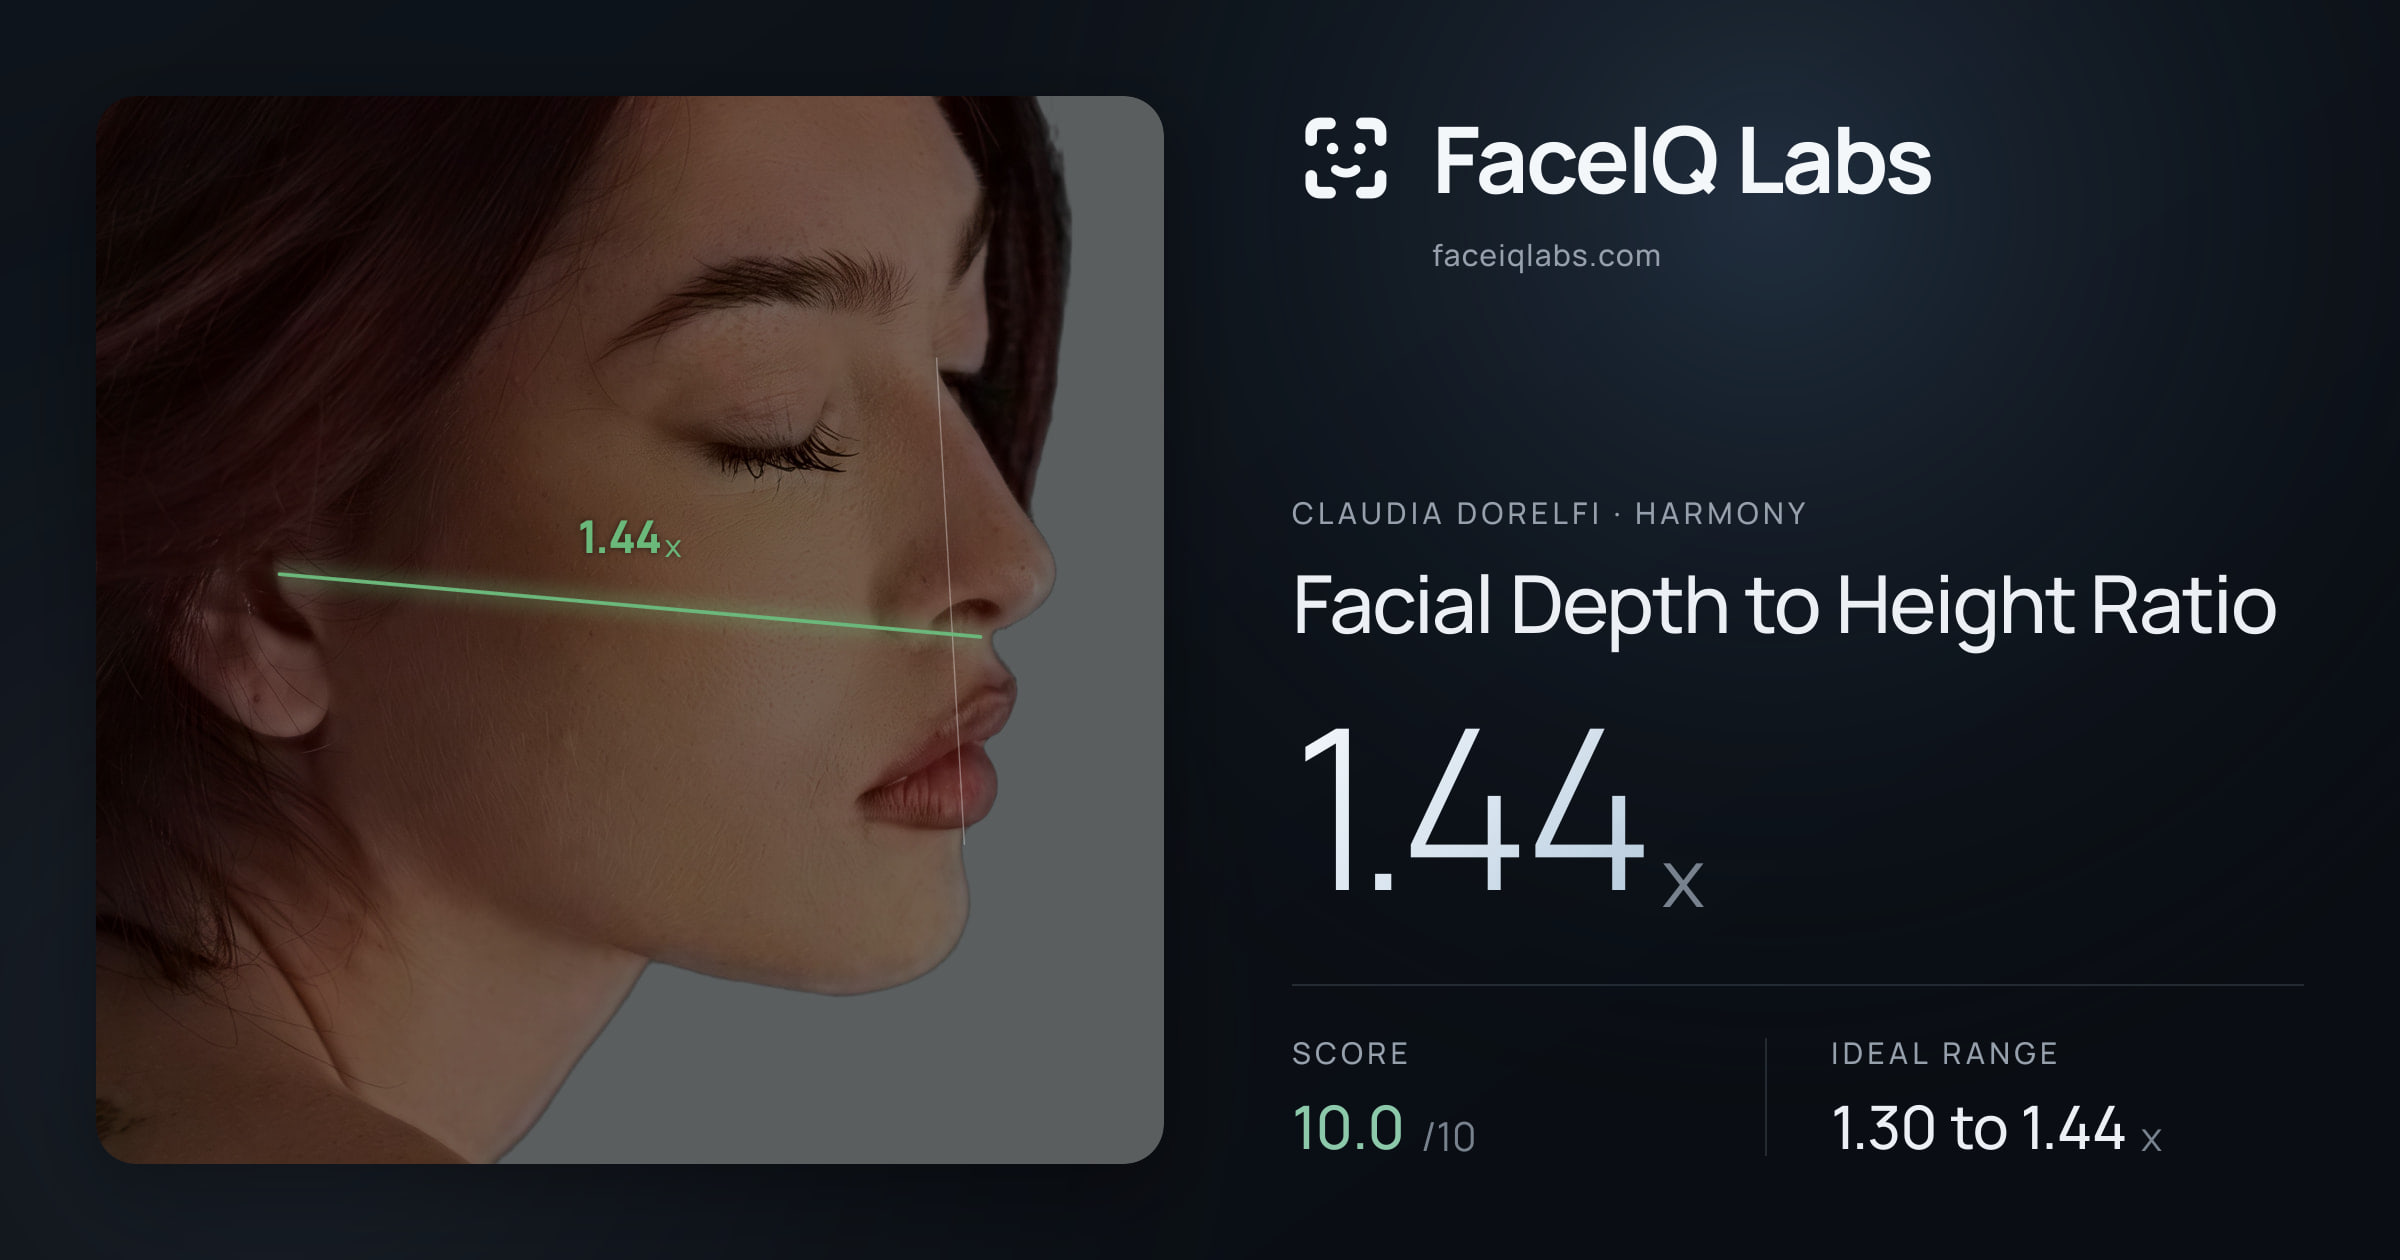The width and height of the screenshot is (2400, 1260).
Task: Open the faceiqlabs.com link
Action: point(1546,256)
